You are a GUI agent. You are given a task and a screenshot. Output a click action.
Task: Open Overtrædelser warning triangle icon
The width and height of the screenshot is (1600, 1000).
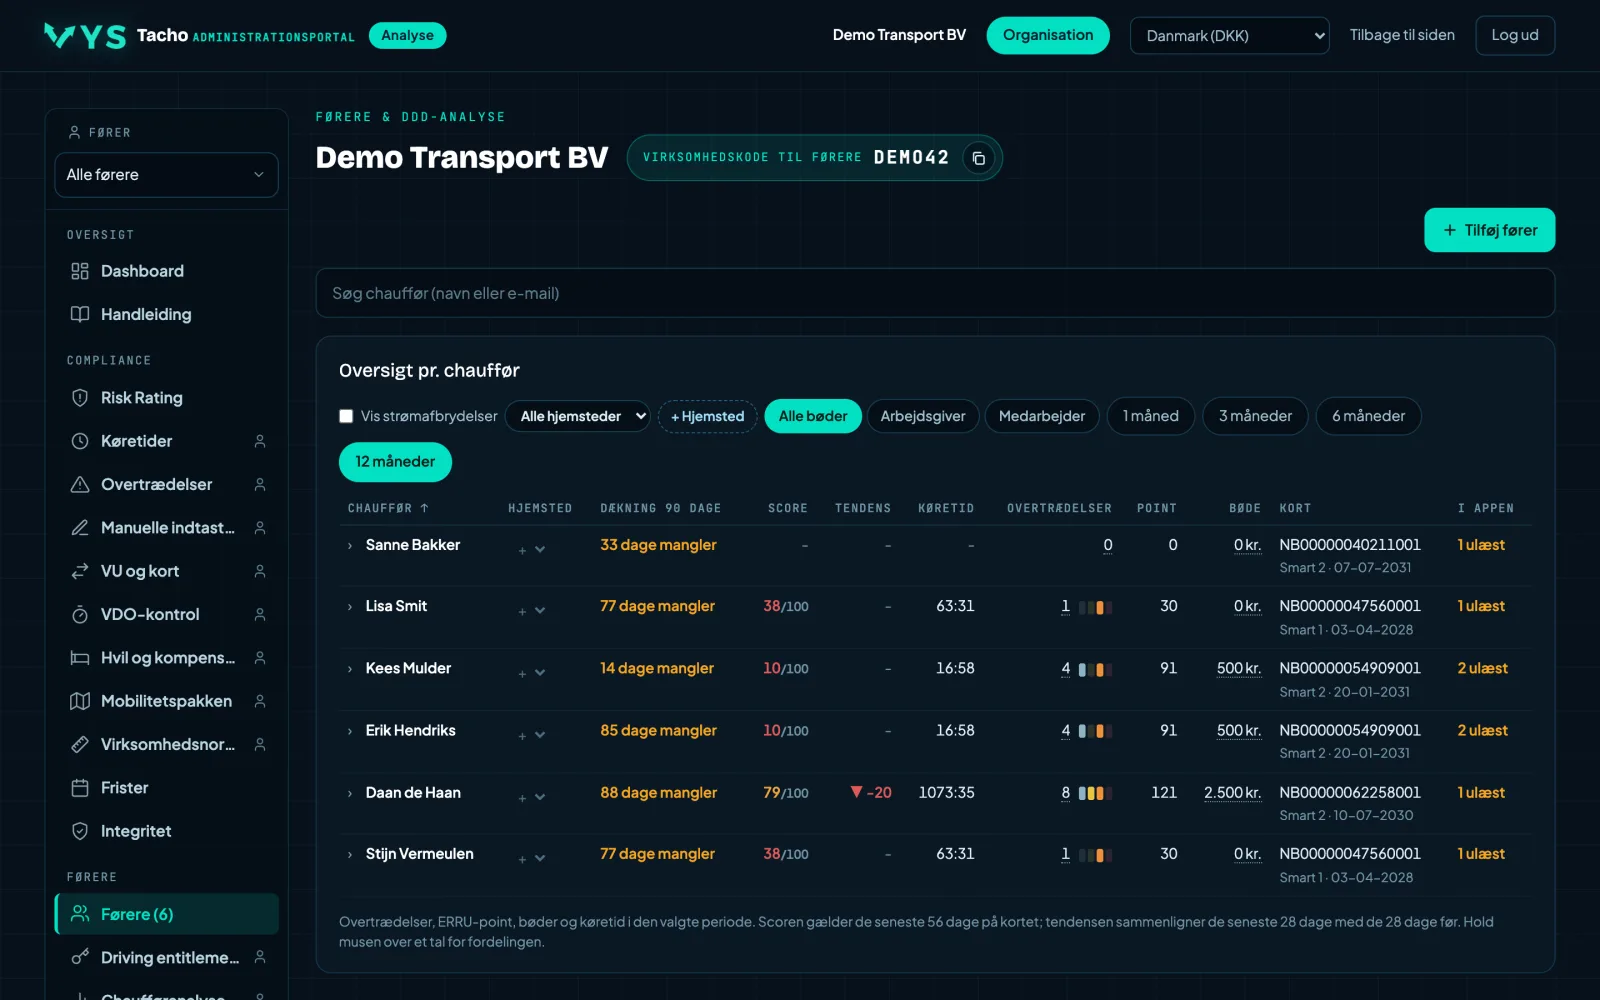click(80, 484)
